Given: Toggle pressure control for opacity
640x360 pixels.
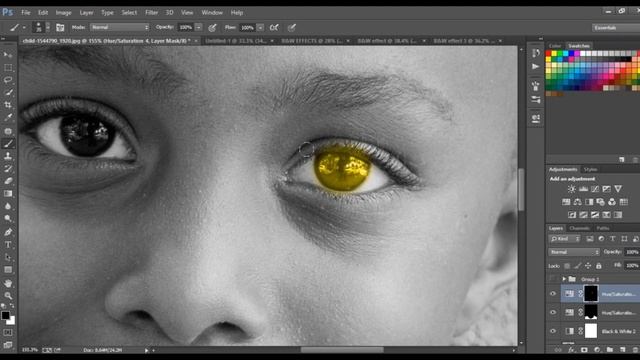Looking at the screenshot, I should tap(212, 27).
